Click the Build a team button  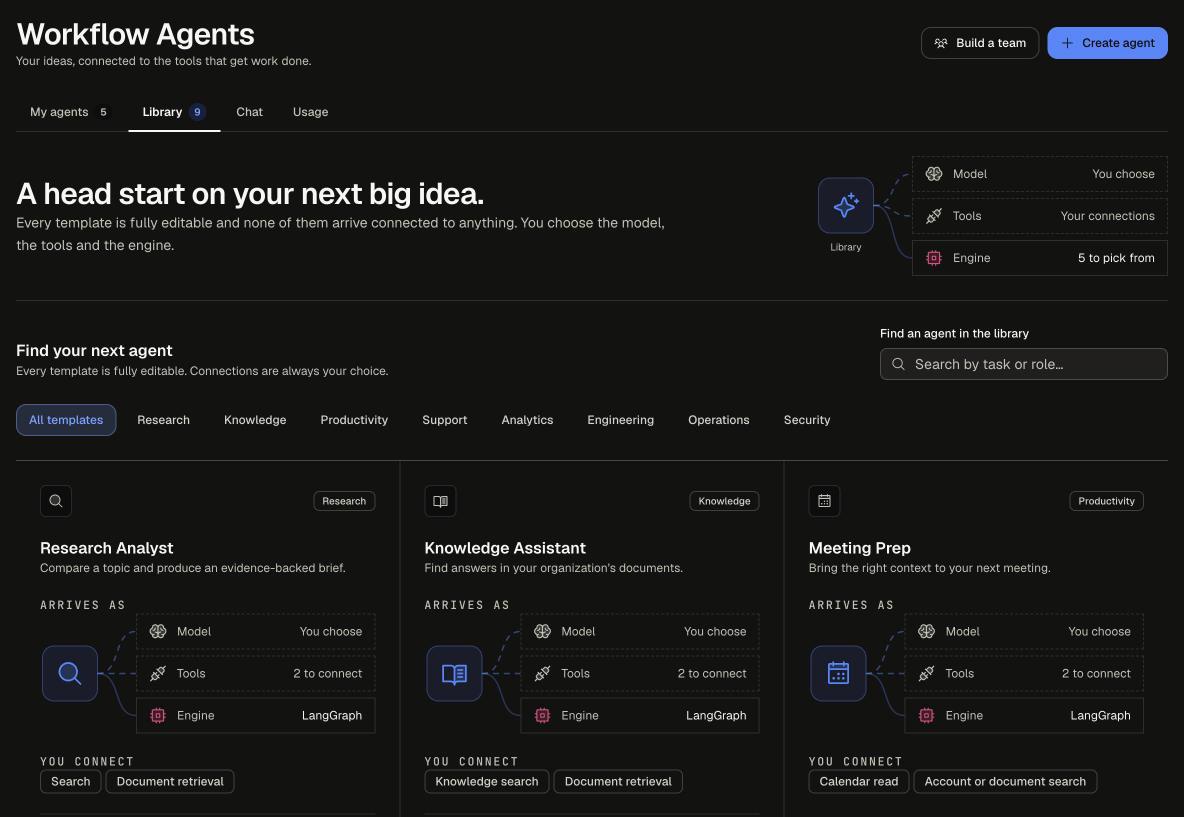pos(980,43)
